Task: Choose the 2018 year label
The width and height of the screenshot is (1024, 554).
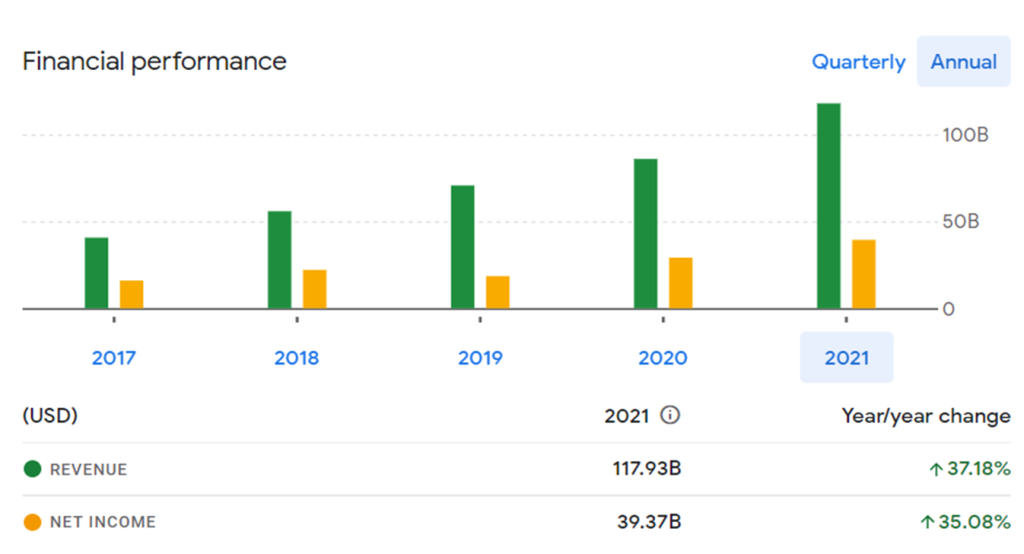Action: pyautogui.click(x=297, y=357)
